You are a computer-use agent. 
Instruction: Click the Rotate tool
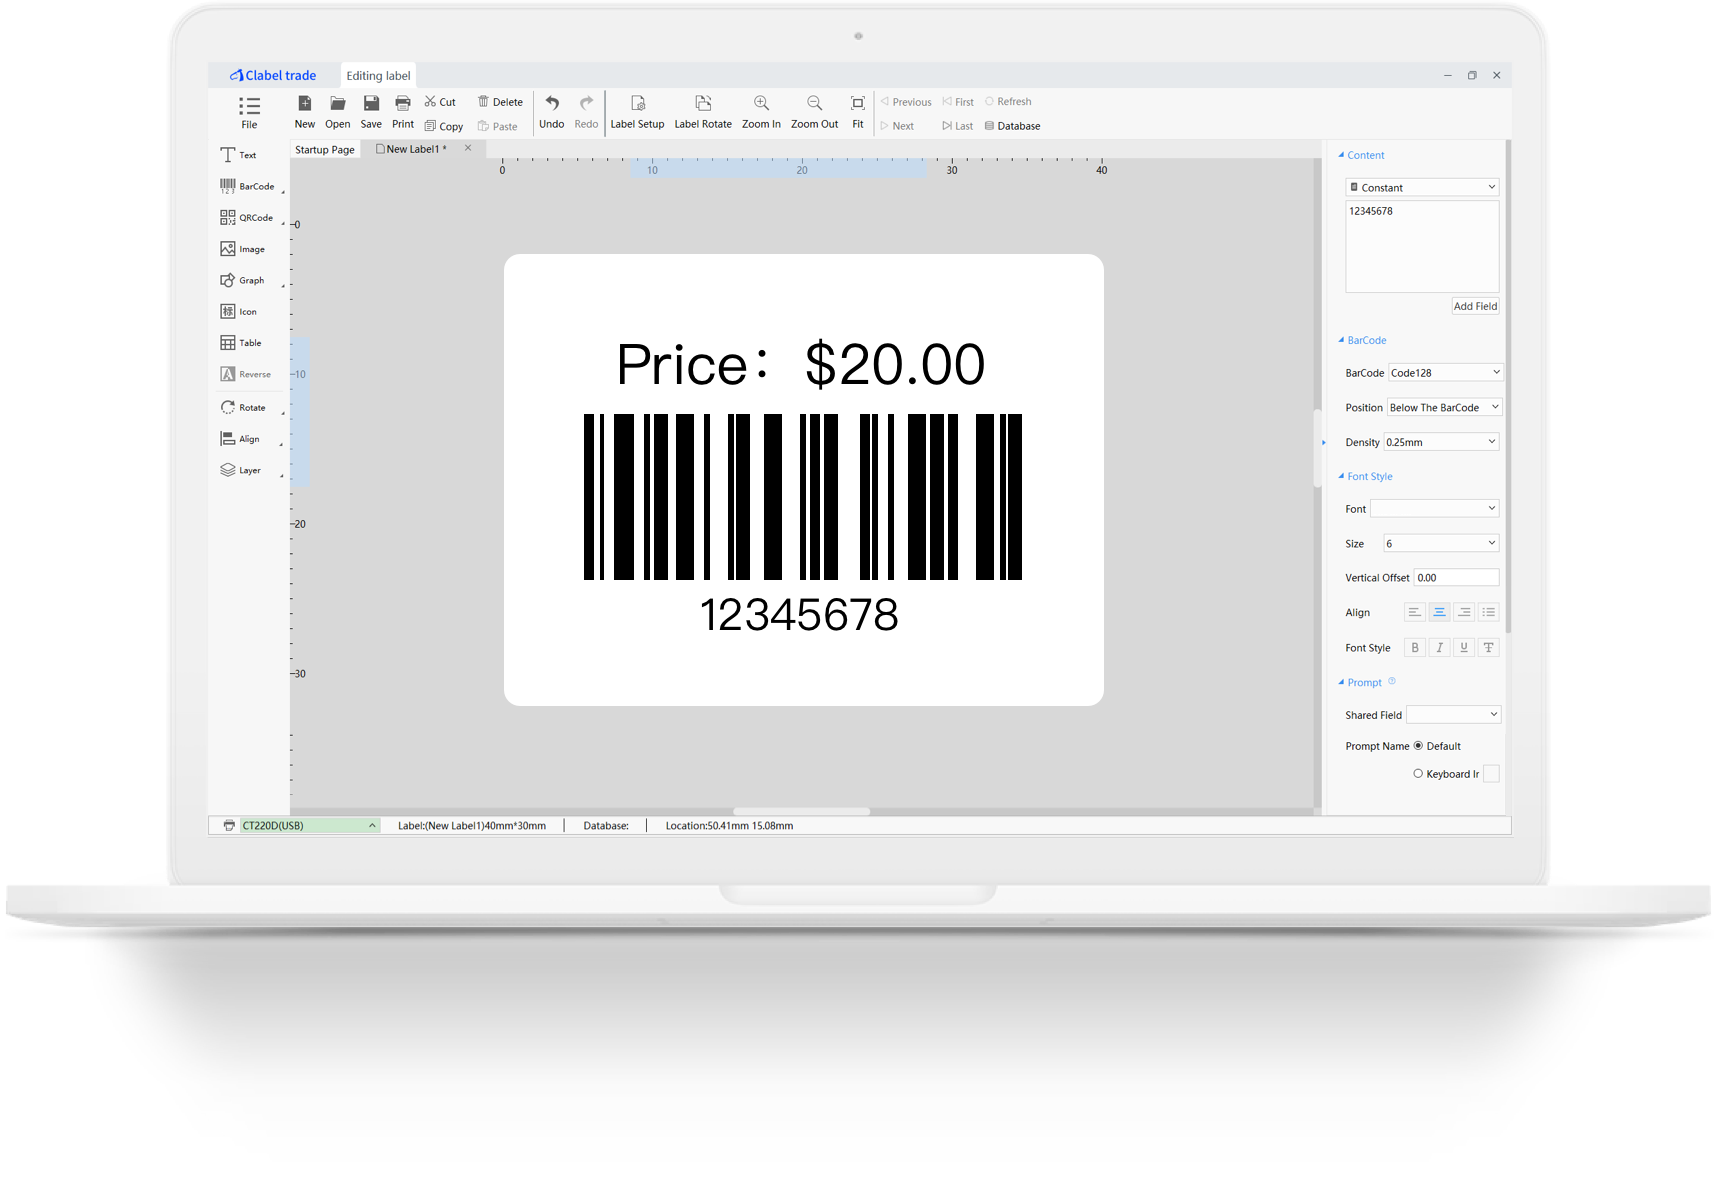pos(242,407)
